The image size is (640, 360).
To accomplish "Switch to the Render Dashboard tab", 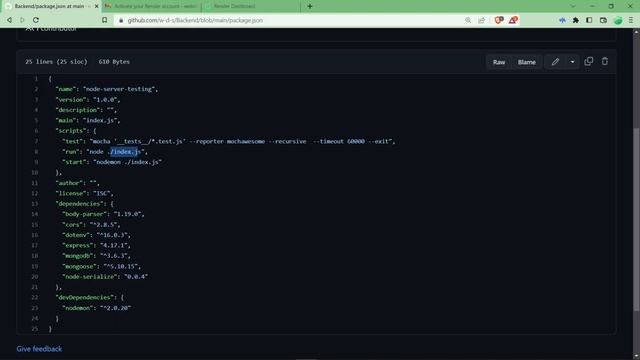I will coord(251,6).
